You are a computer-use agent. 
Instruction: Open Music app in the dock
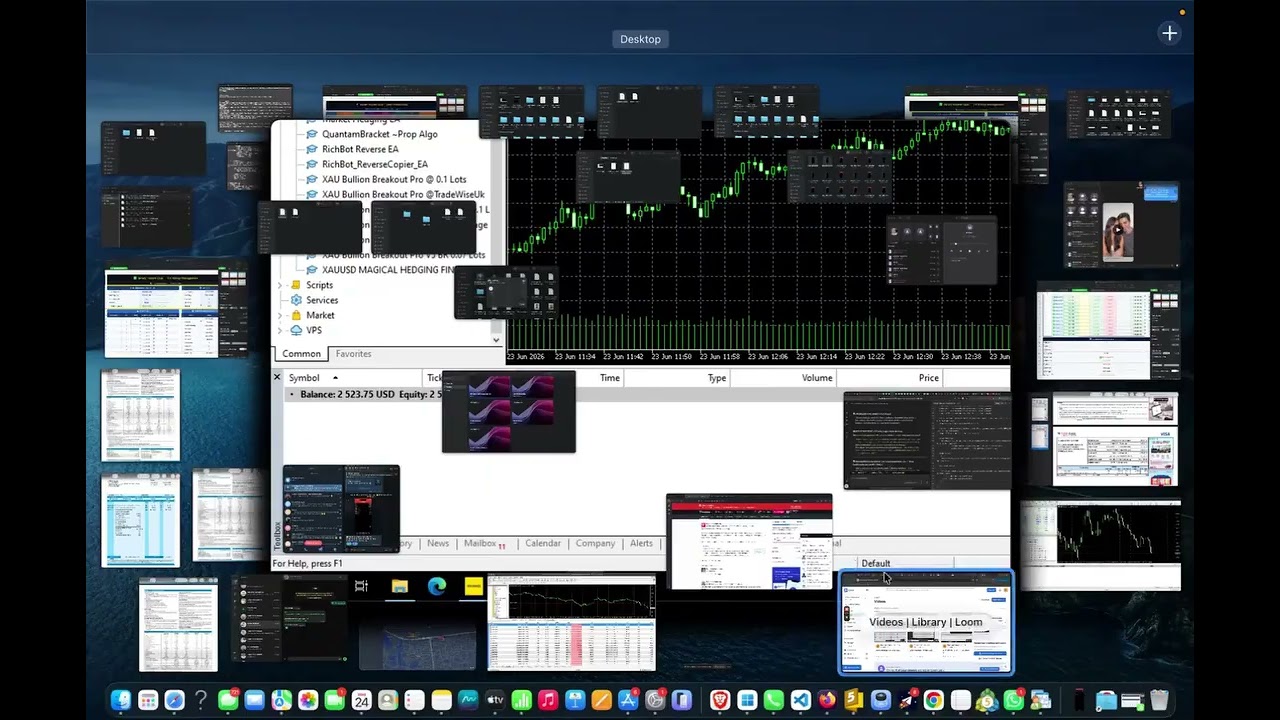548,701
